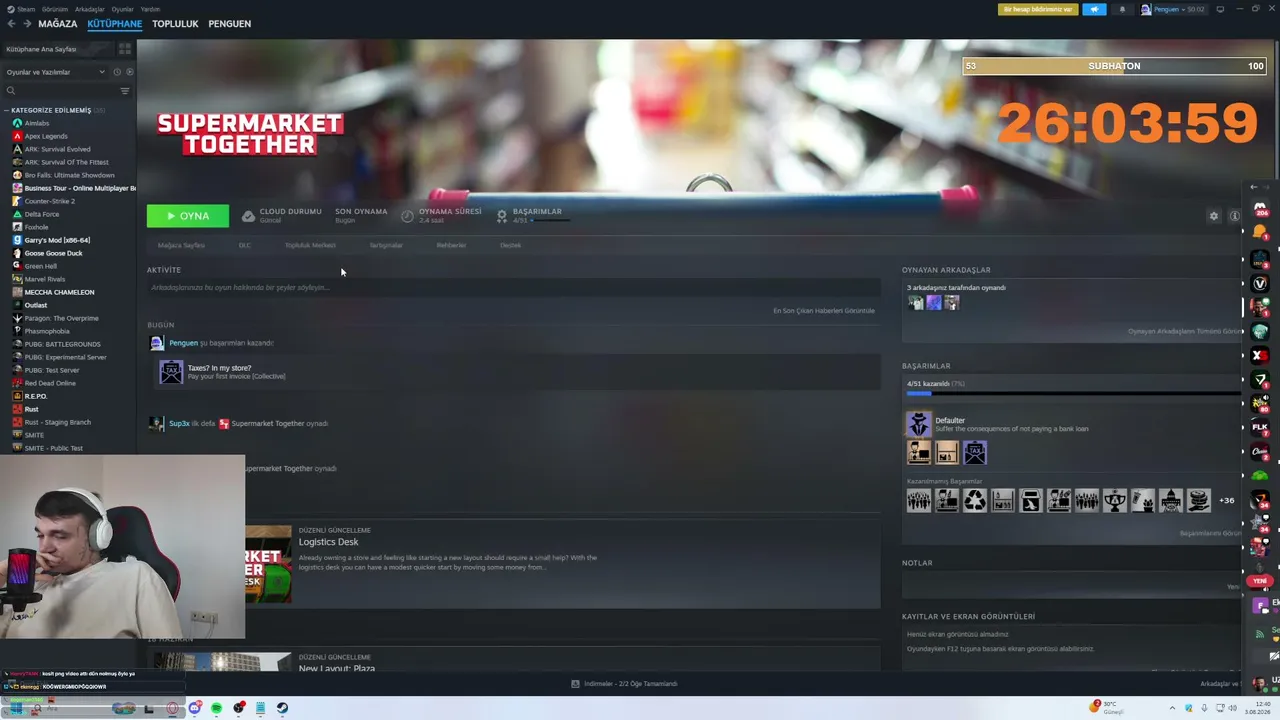Open the MAĞAZA store tab
This screenshot has height=720, width=1280.
57,24
